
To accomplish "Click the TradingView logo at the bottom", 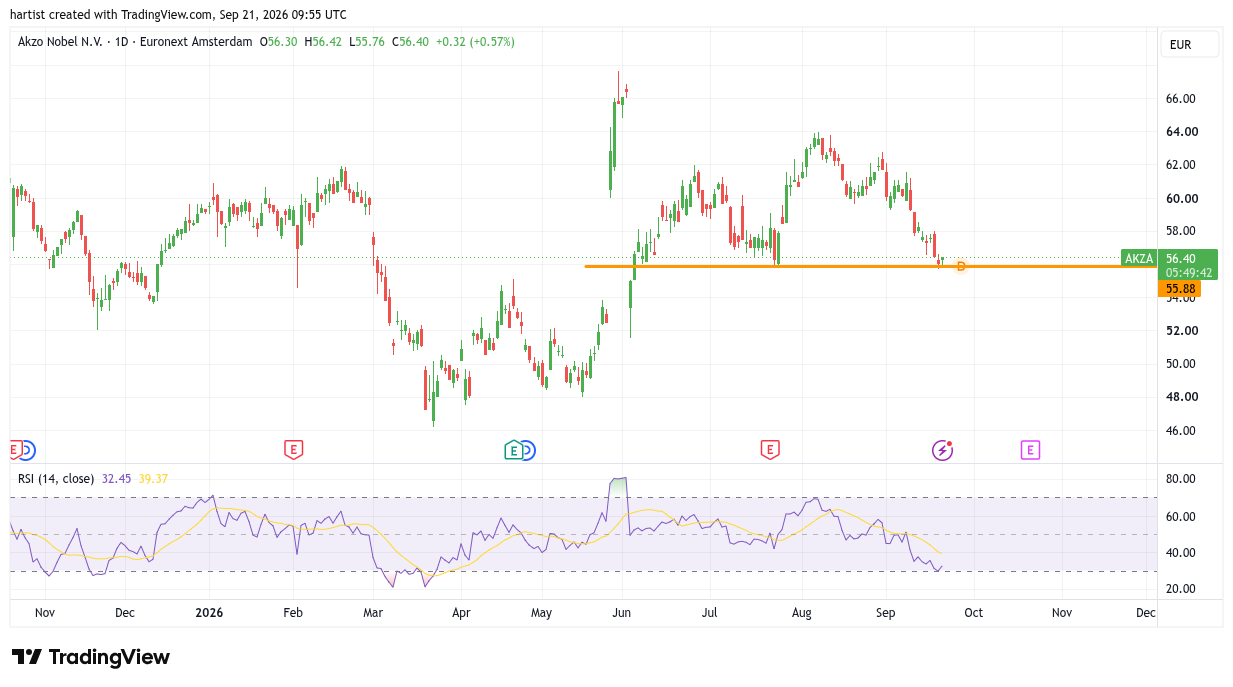I will 91,657.
